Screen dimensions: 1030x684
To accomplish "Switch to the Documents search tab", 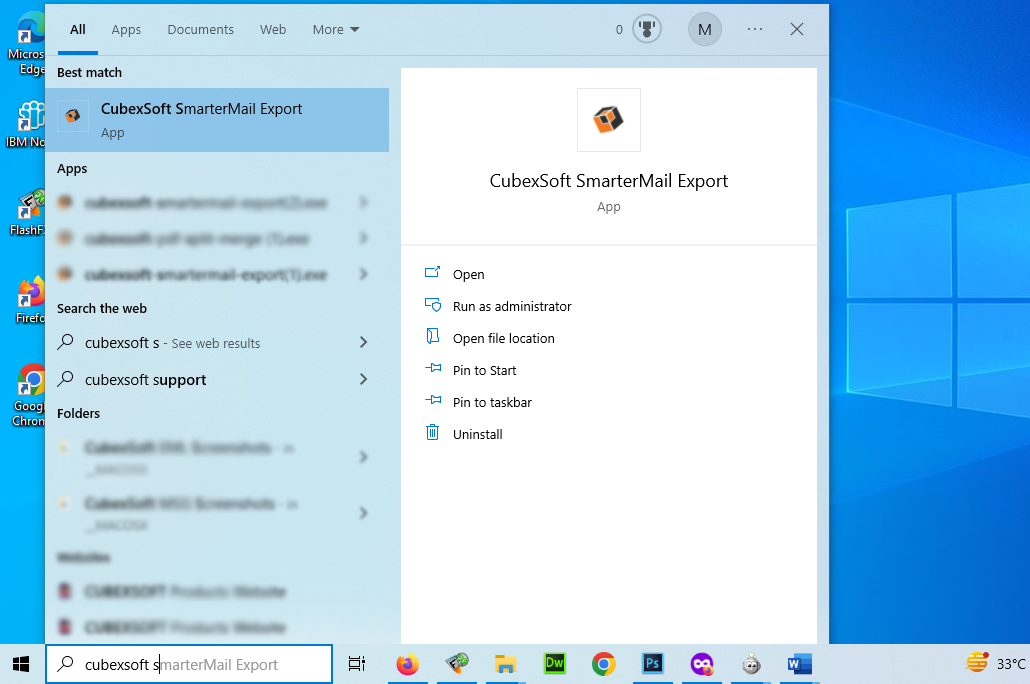I will point(200,30).
